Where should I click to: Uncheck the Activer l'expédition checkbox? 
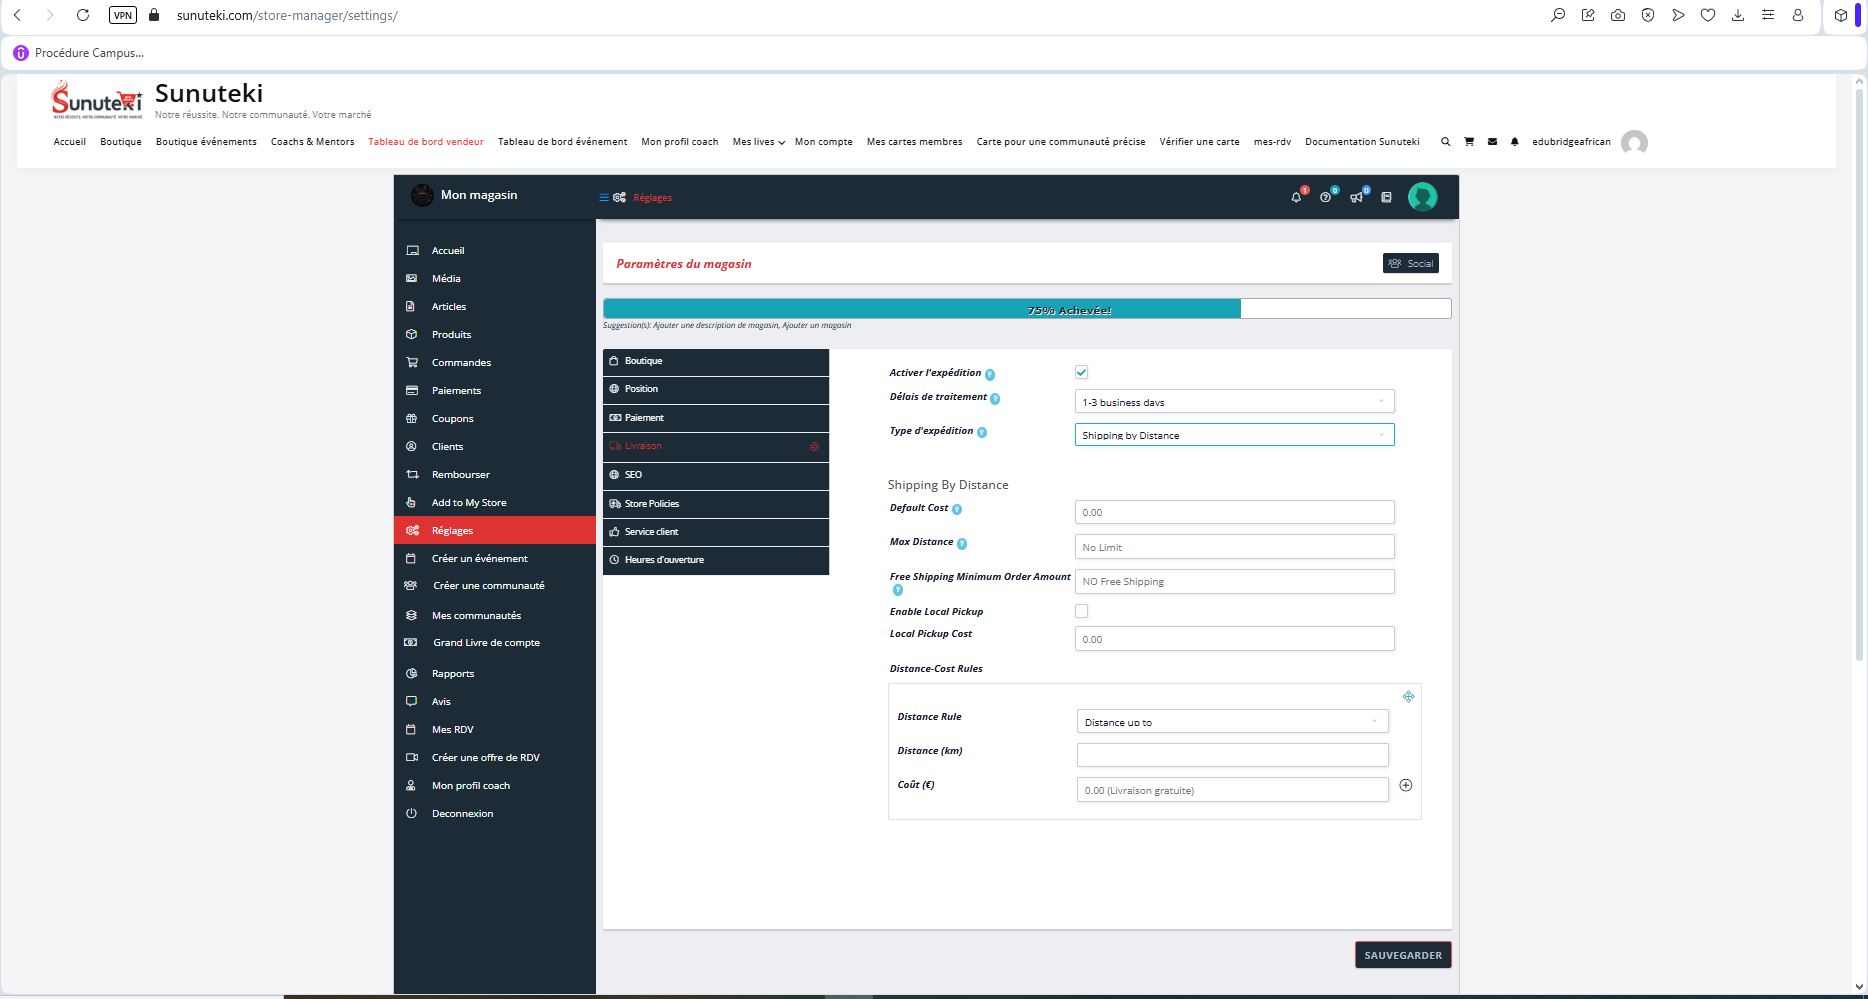click(x=1081, y=372)
